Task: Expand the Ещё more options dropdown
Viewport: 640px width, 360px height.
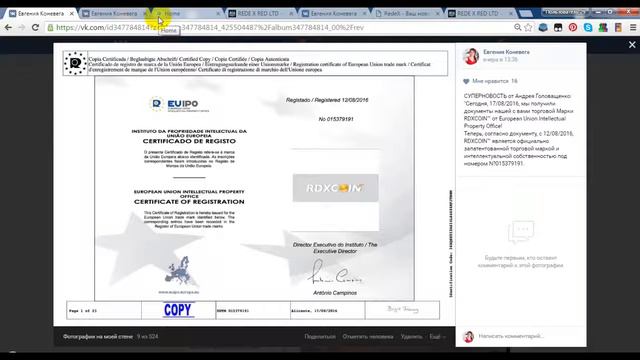Action: tap(437, 337)
